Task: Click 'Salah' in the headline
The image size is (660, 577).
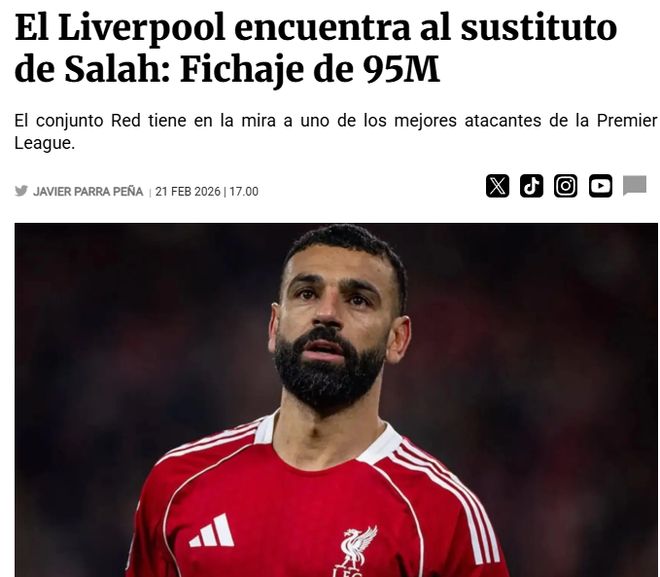Action: [117, 69]
